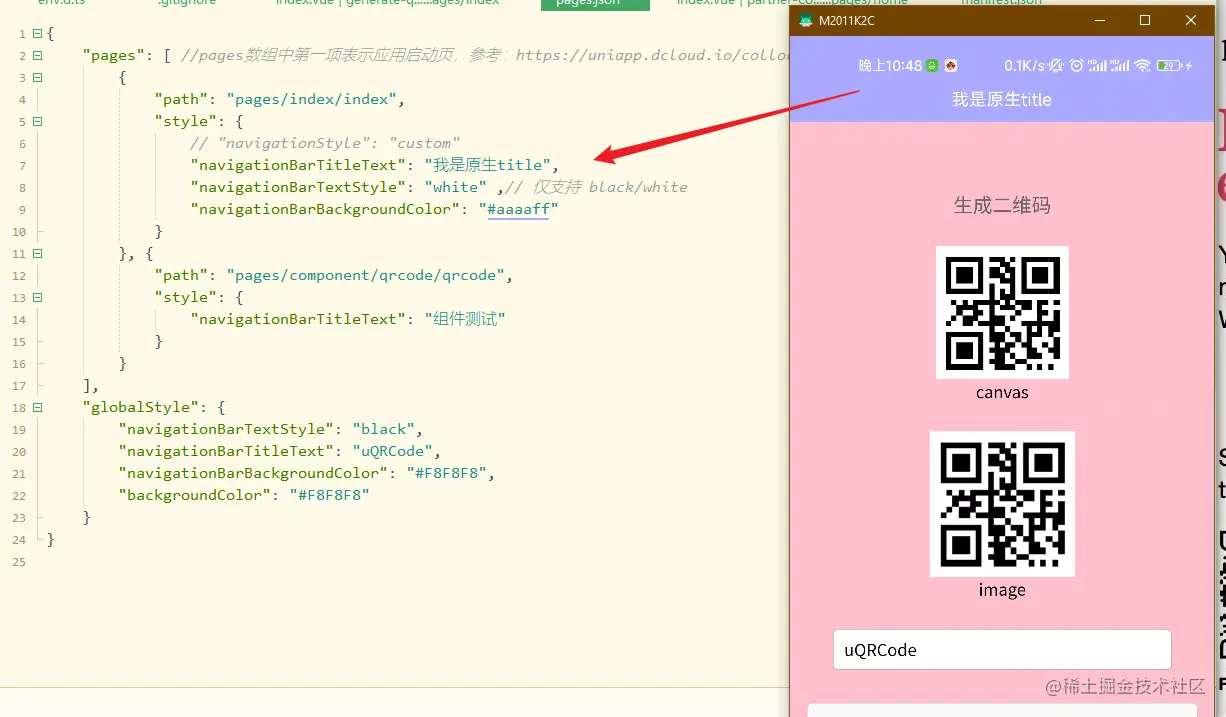Click the "image" label under the second QR
1226x717 pixels.
click(1002, 590)
